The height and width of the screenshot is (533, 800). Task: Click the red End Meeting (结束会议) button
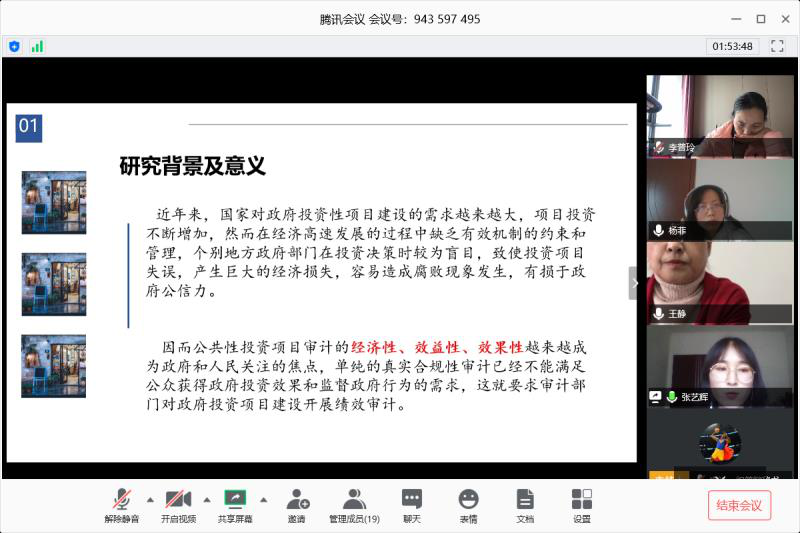point(739,505)
